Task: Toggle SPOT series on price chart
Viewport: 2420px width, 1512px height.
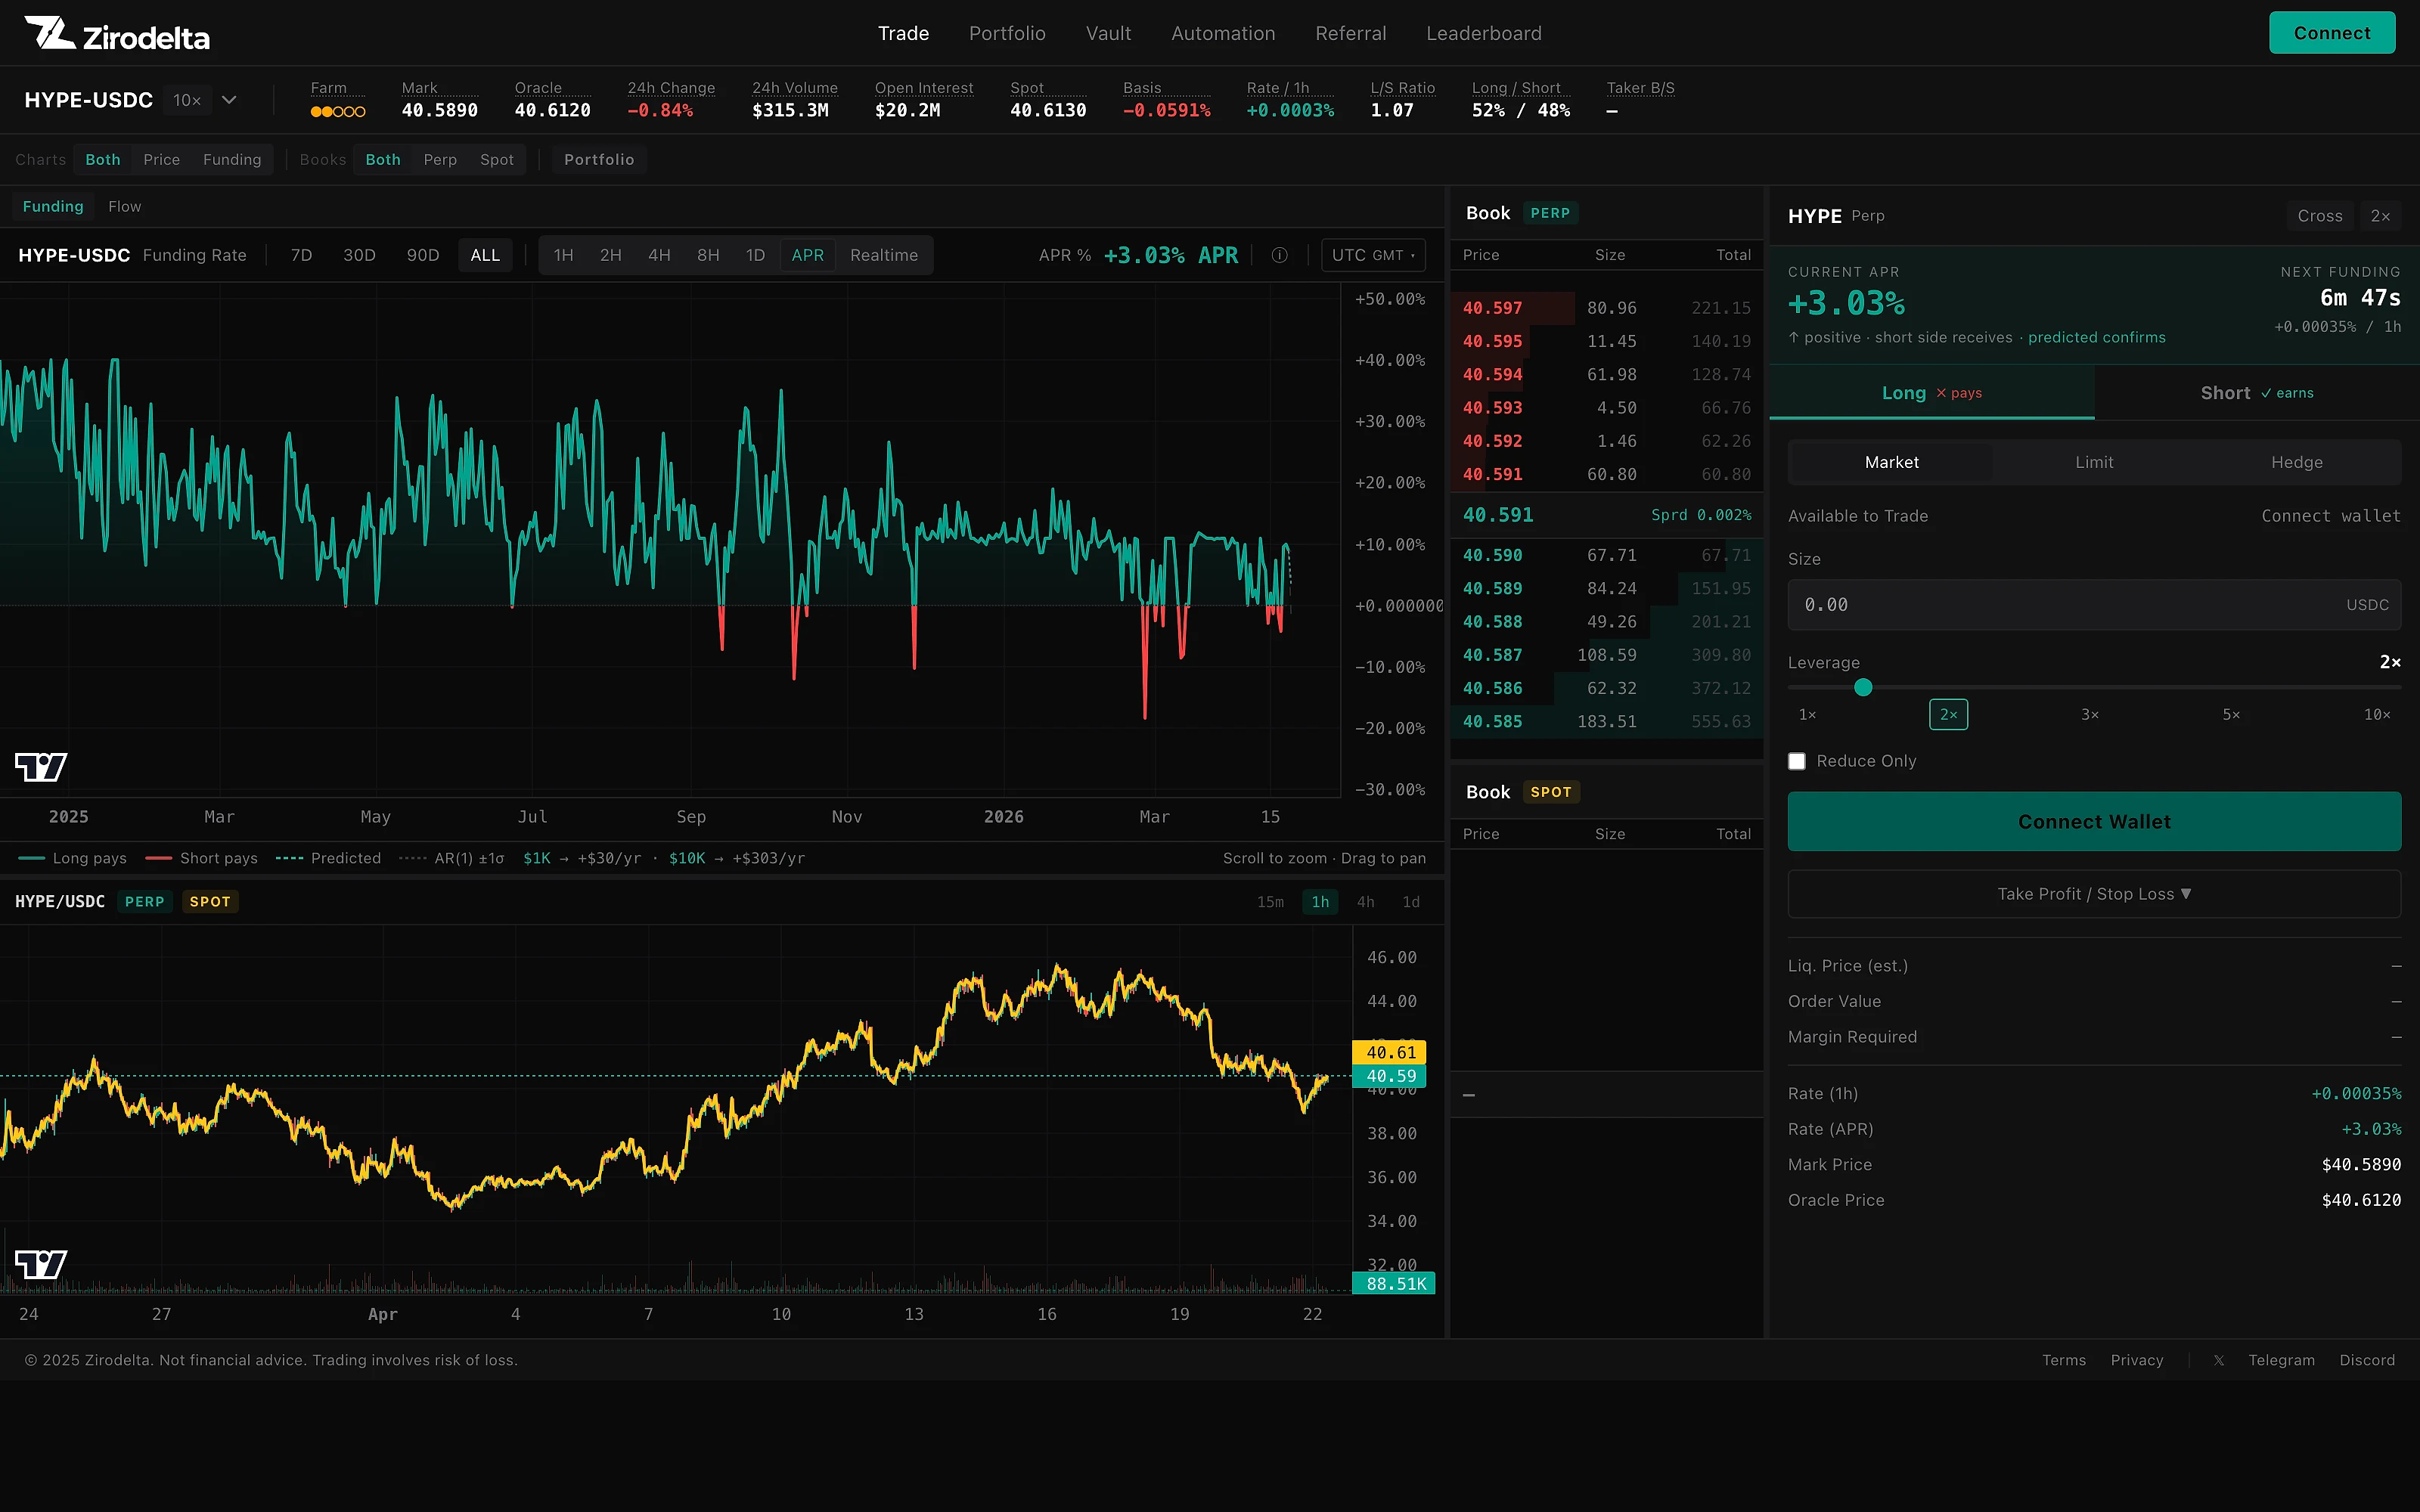Action: click(x=210, y=902)
